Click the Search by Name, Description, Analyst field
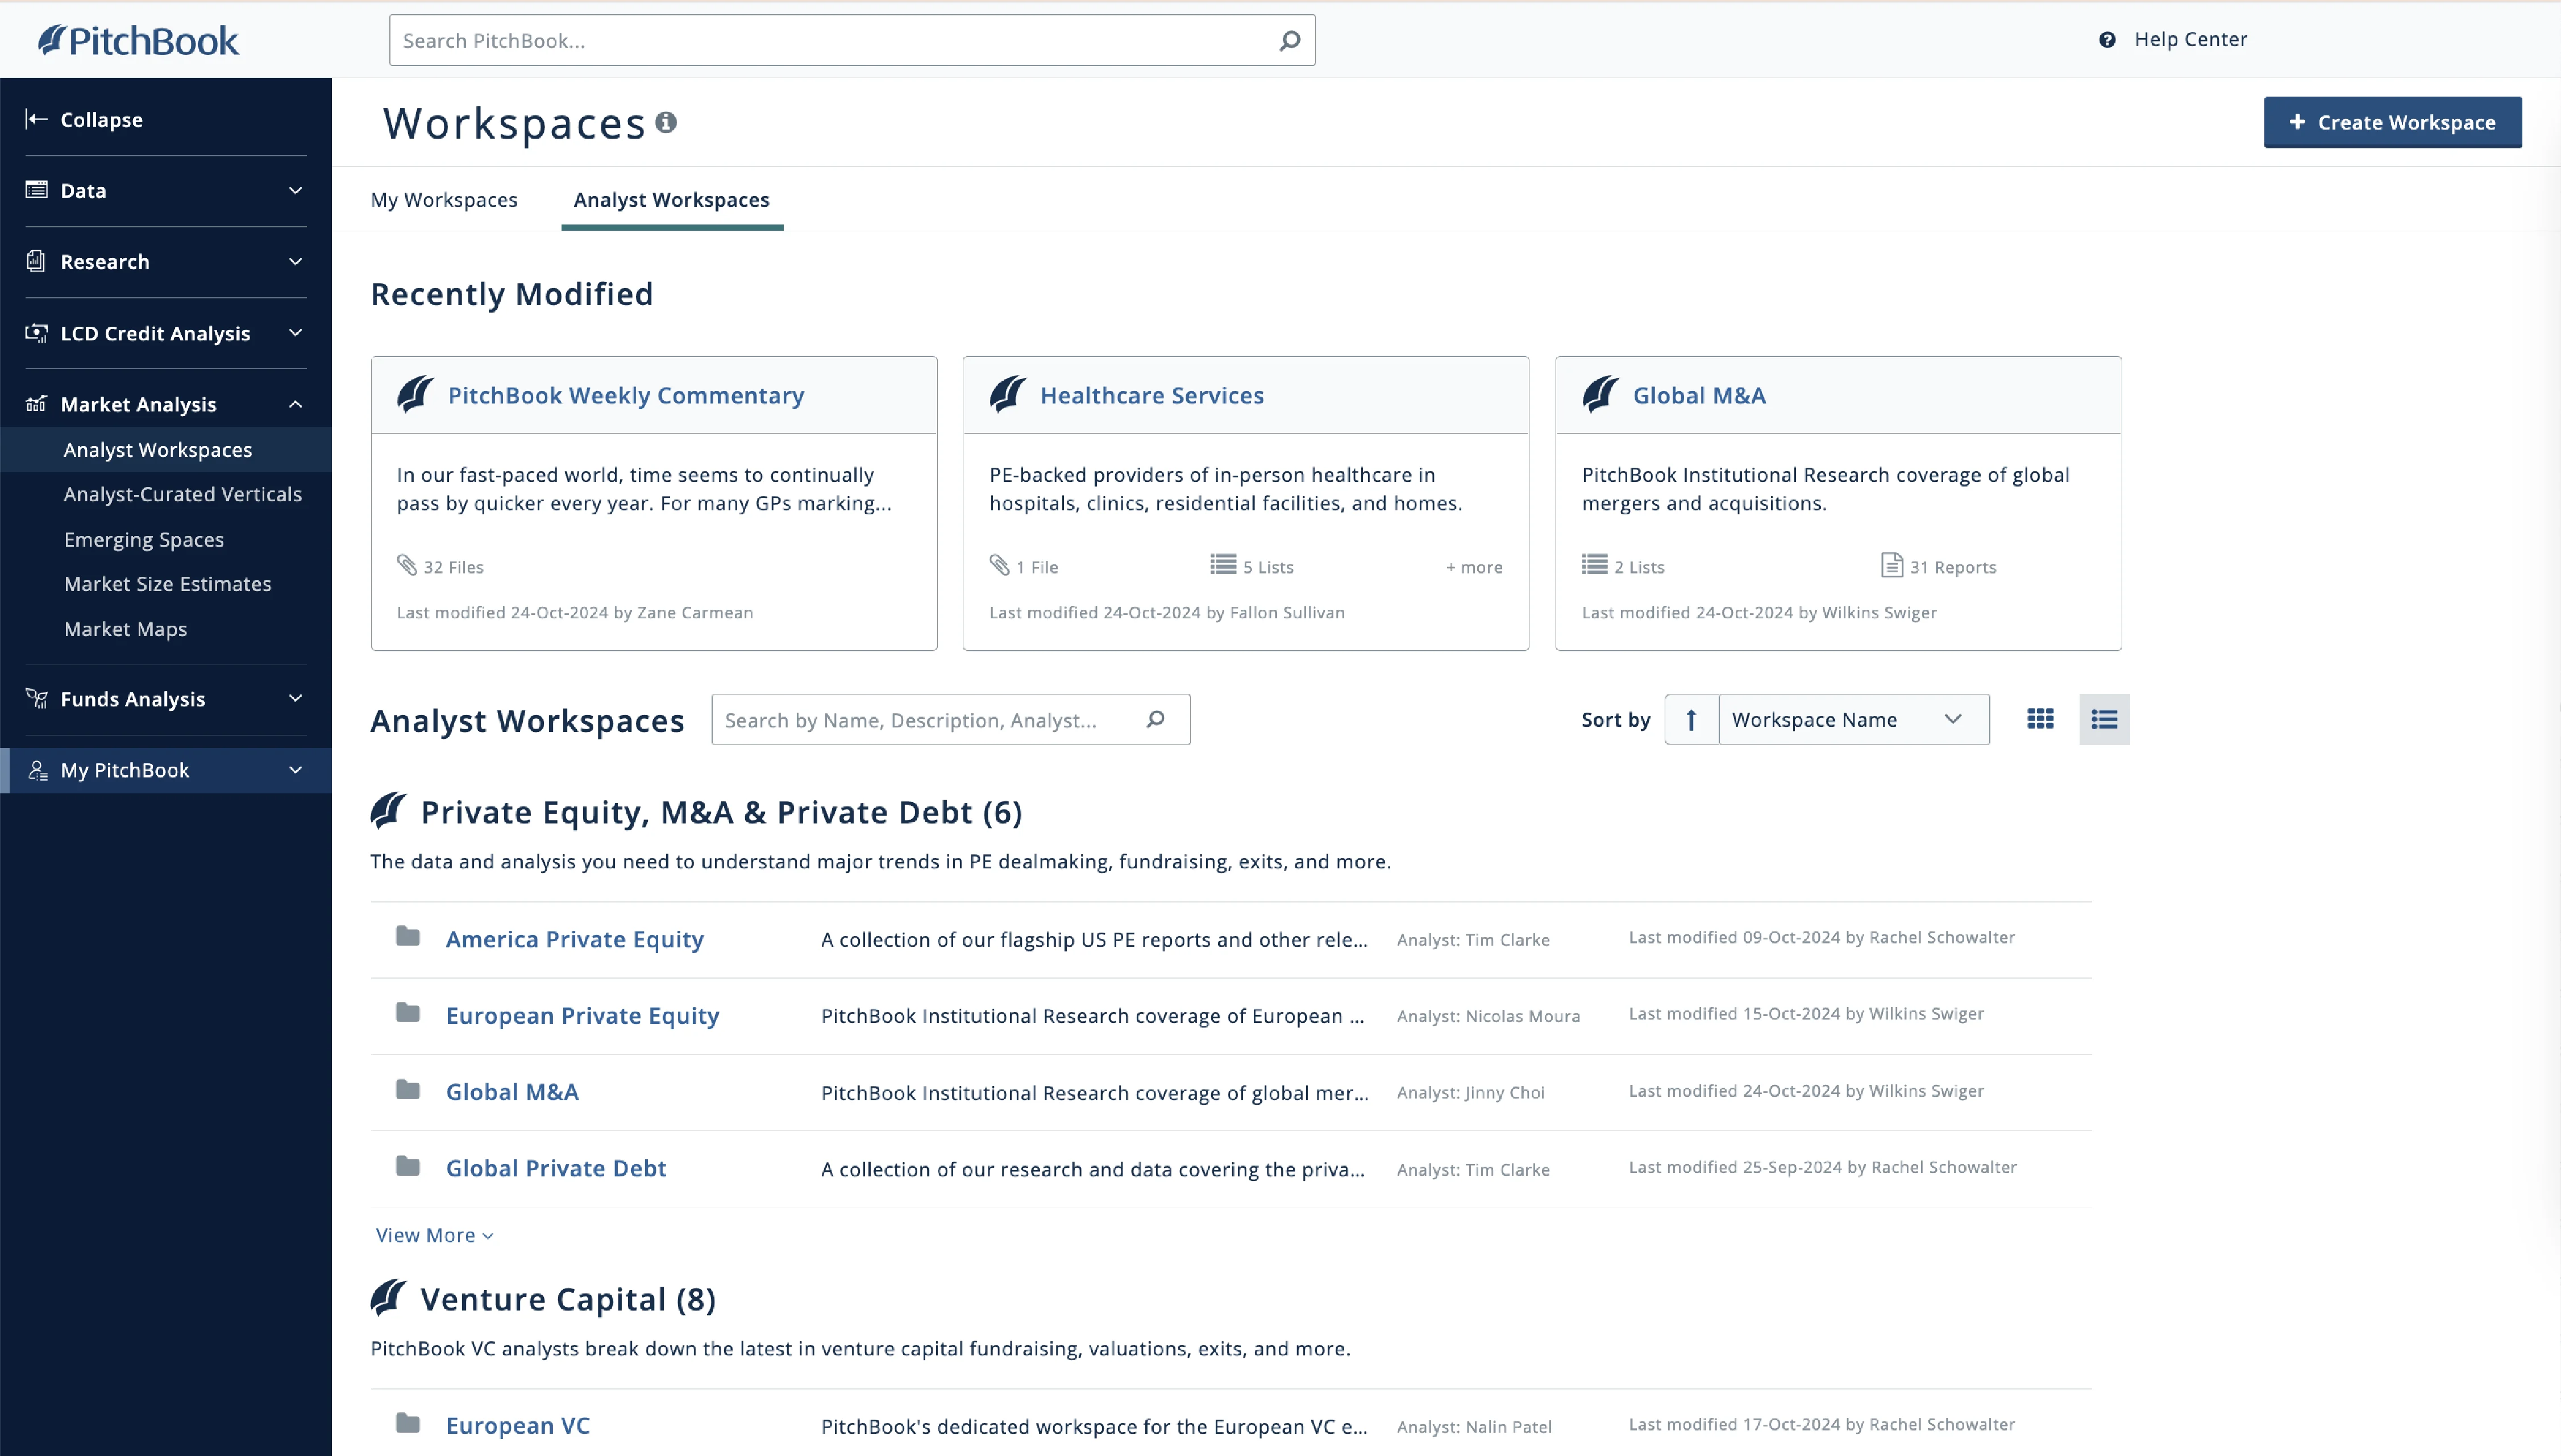 tap(950, 719)
